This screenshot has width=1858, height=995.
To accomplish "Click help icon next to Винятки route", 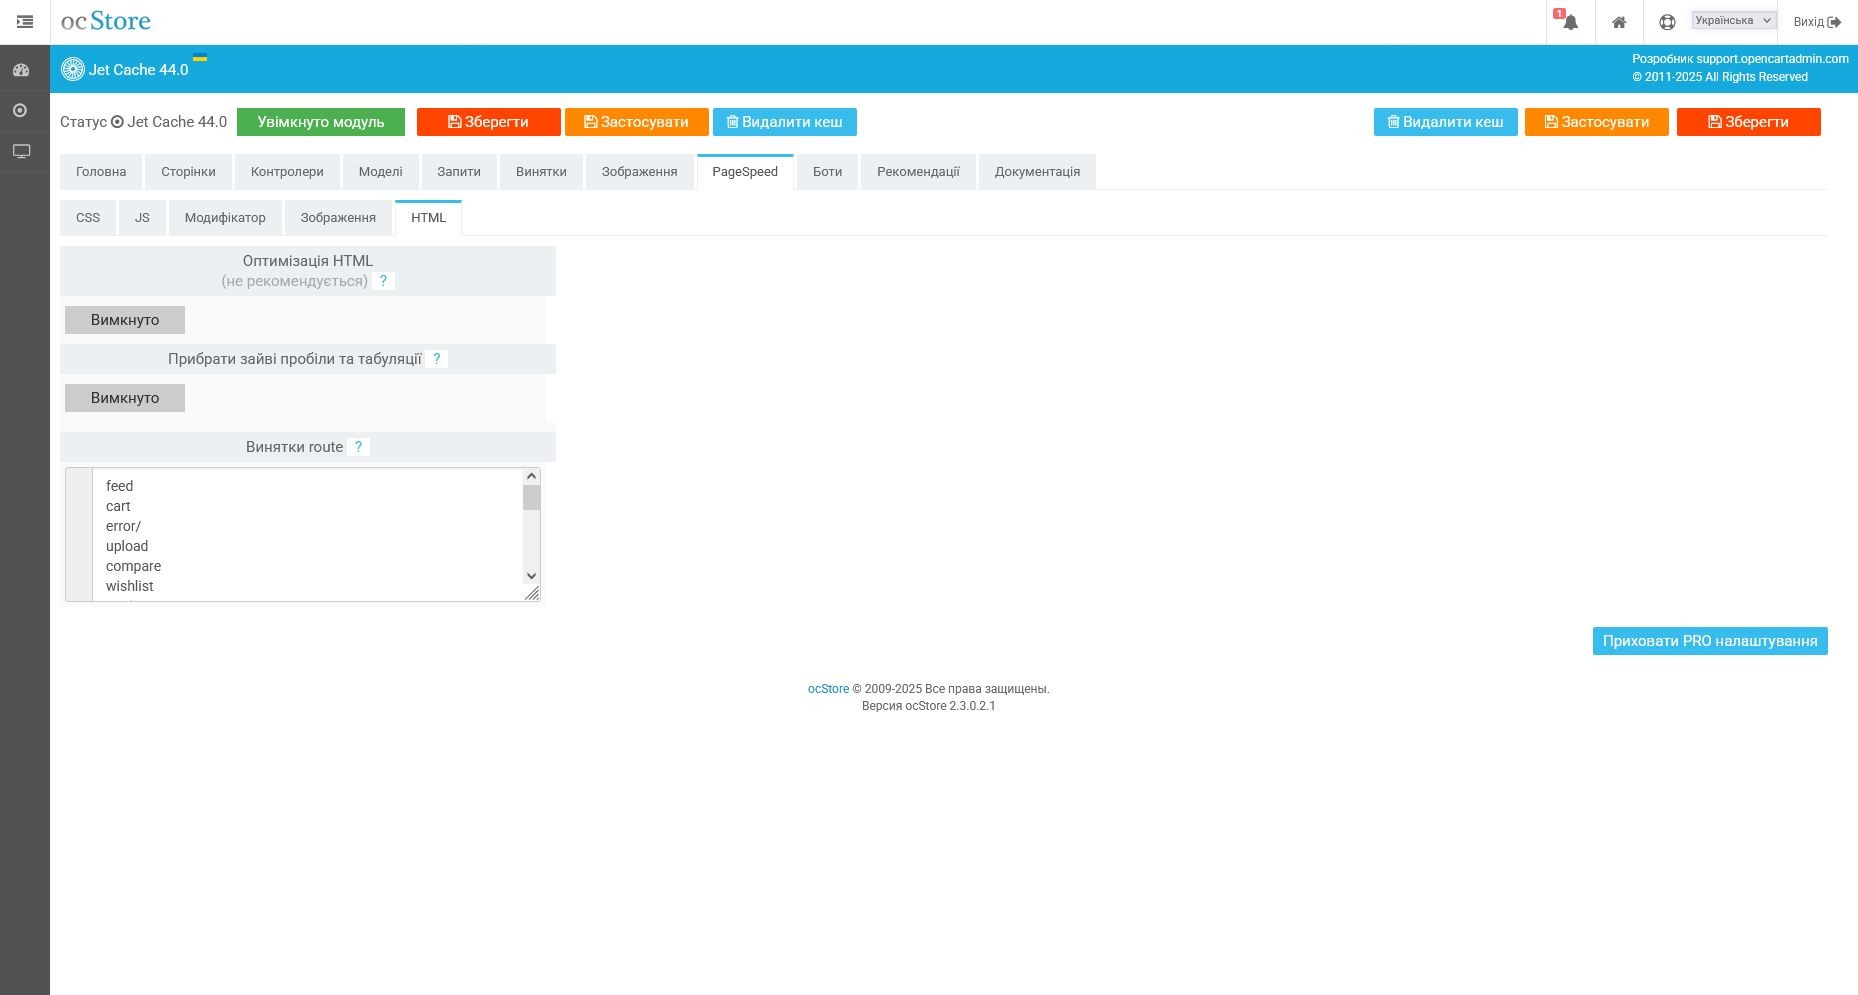I will pyautogui.click(x=358, y=447).
